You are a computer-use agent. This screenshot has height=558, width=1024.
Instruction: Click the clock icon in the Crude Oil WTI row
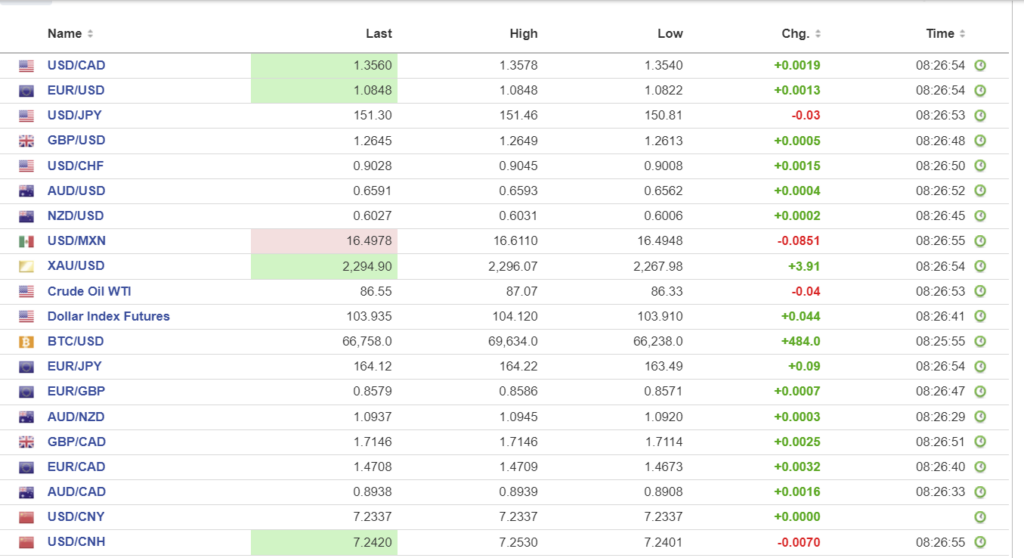980,292
